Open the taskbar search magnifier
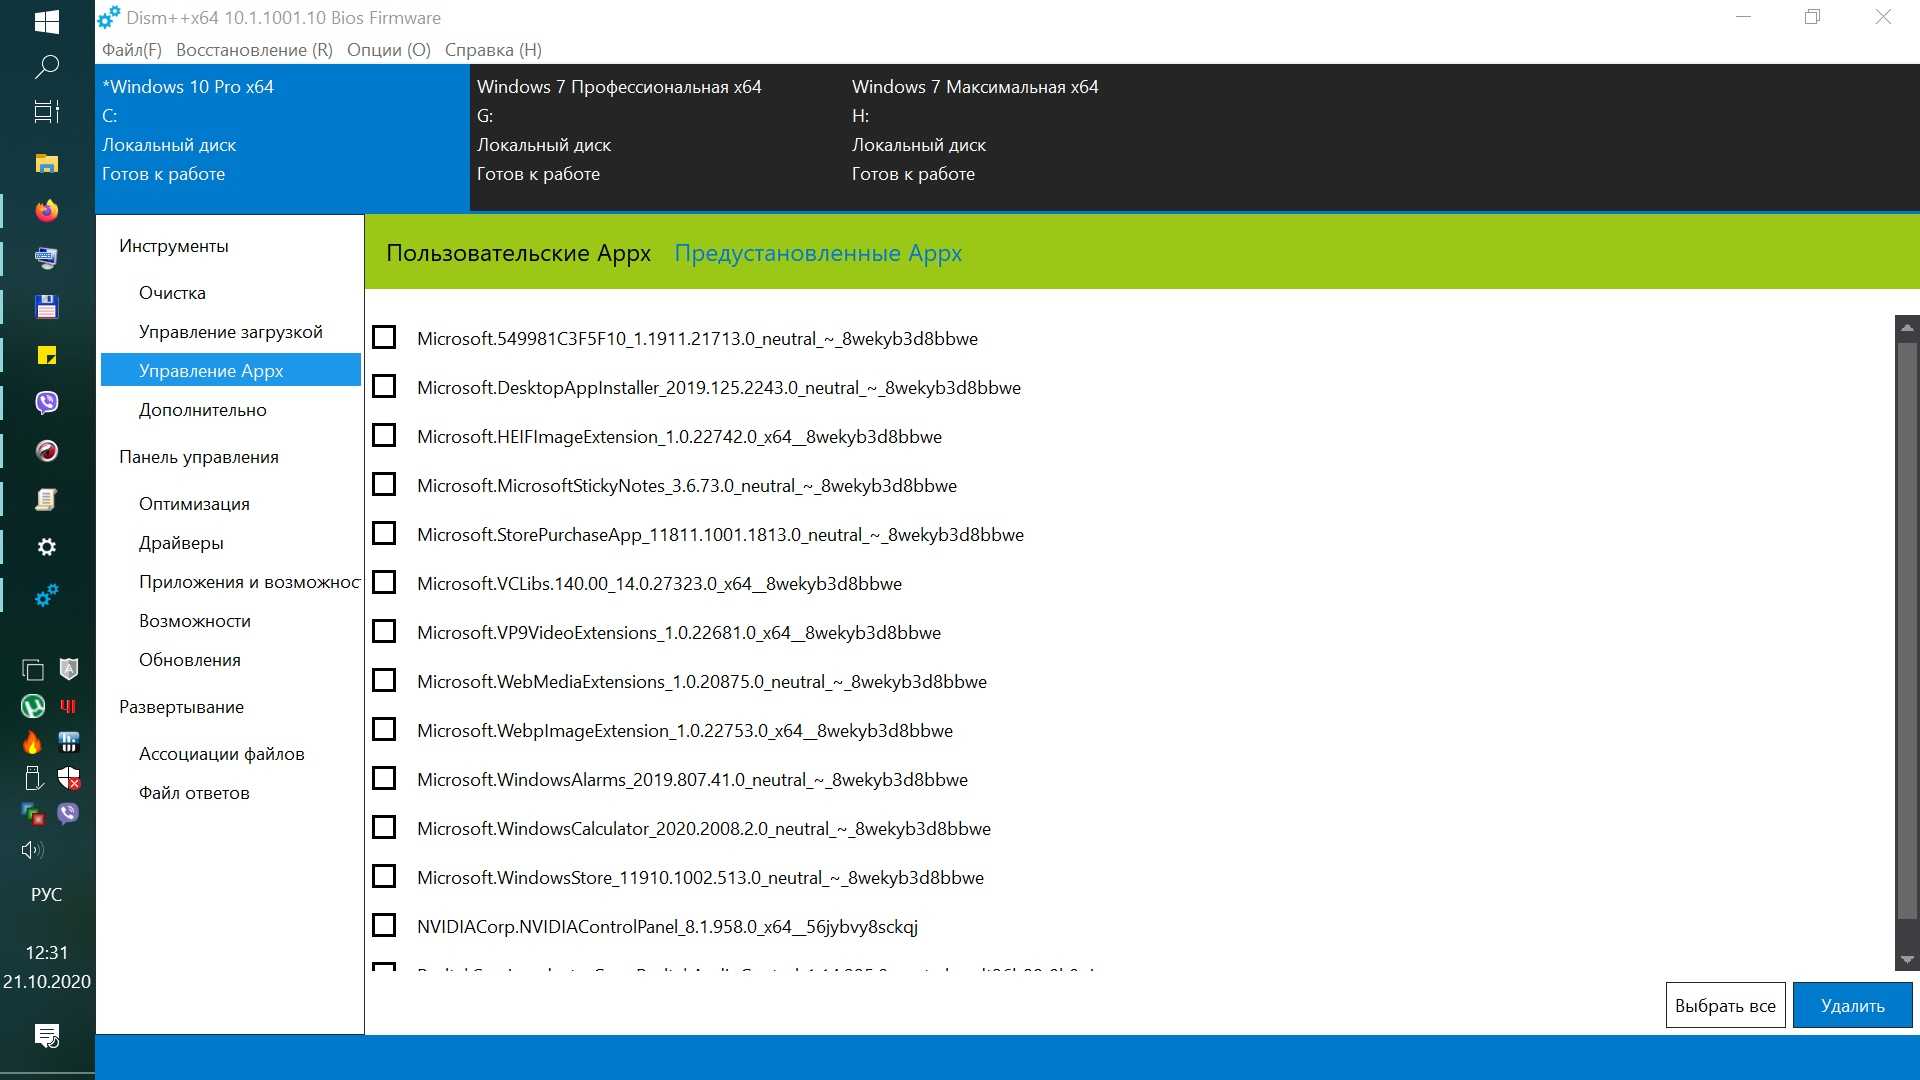The height and width of the screenshot is (1080, 1920). (46, 67)
